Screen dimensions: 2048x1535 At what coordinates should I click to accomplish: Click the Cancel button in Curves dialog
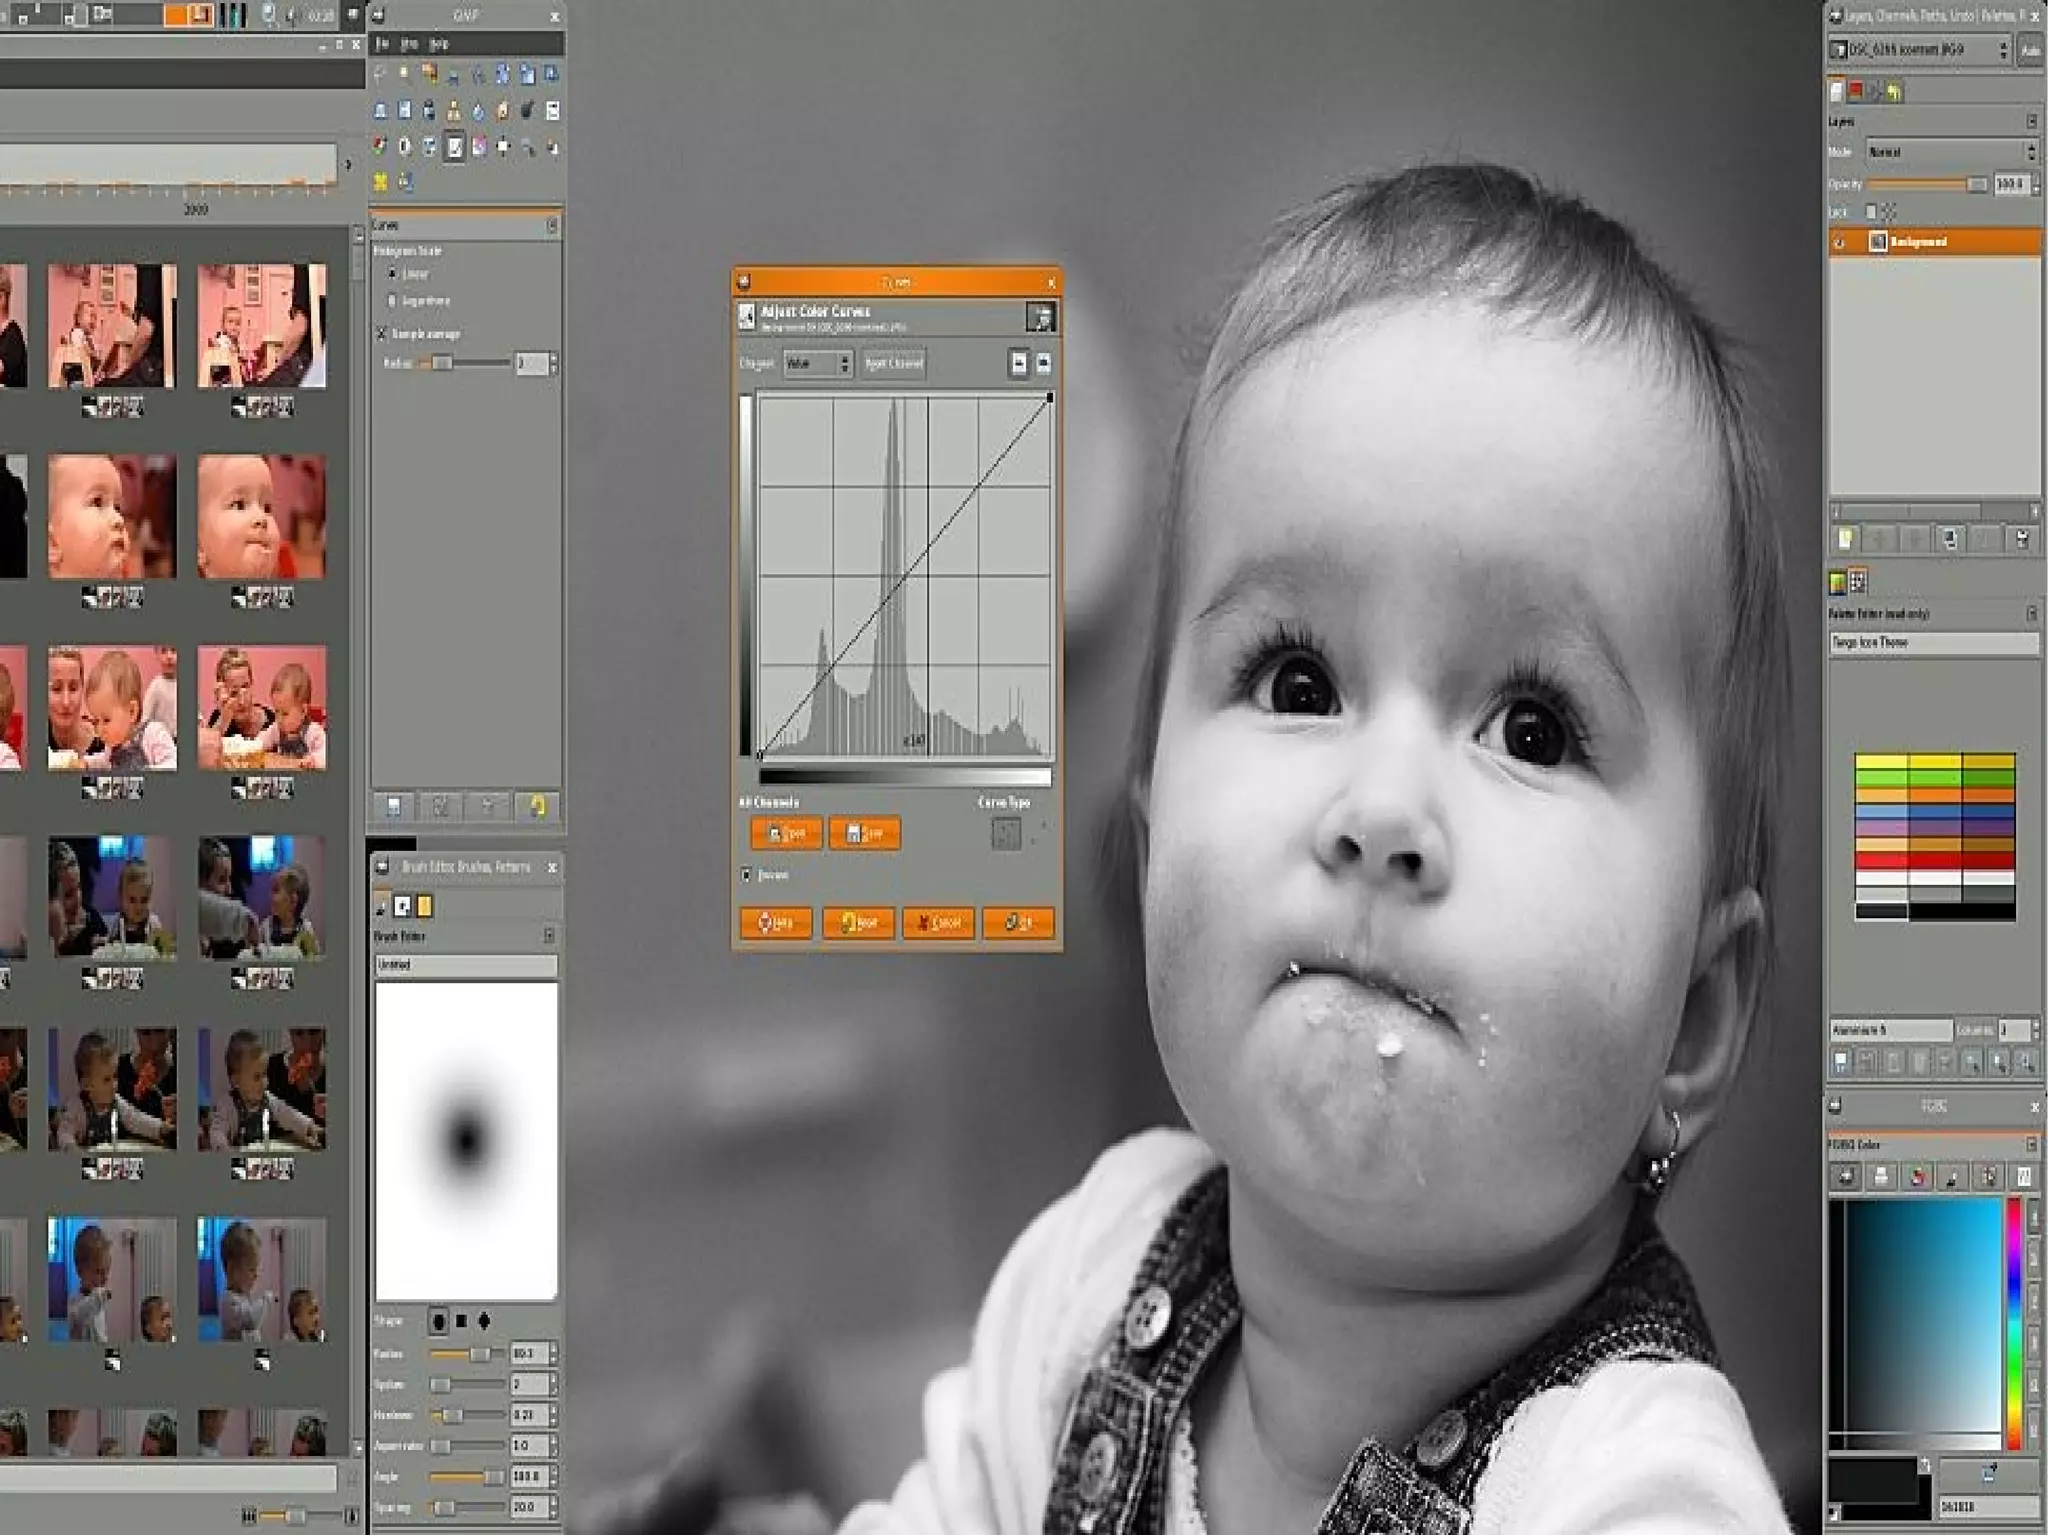(938, 923)
